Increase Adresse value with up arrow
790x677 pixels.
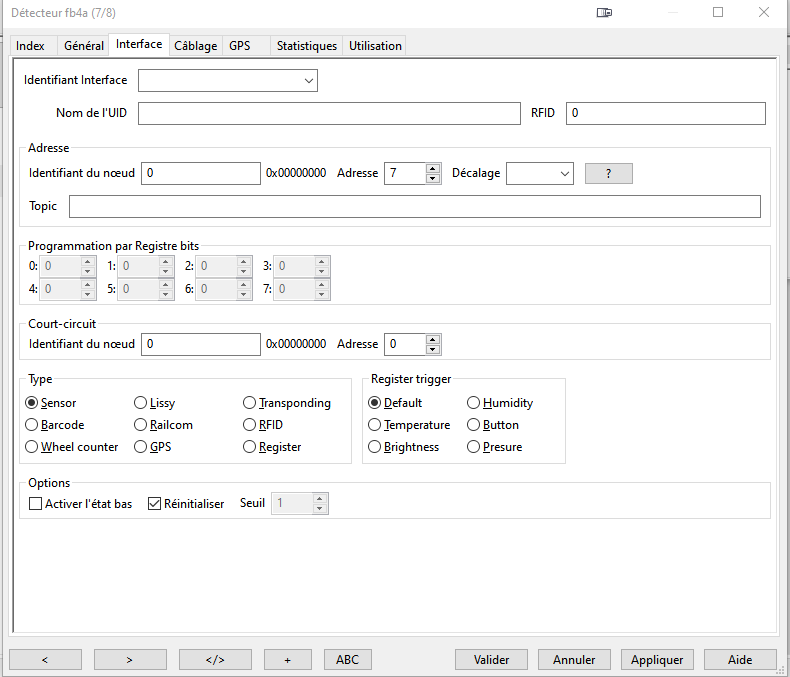pyautogui.click(x=433, y=168)
